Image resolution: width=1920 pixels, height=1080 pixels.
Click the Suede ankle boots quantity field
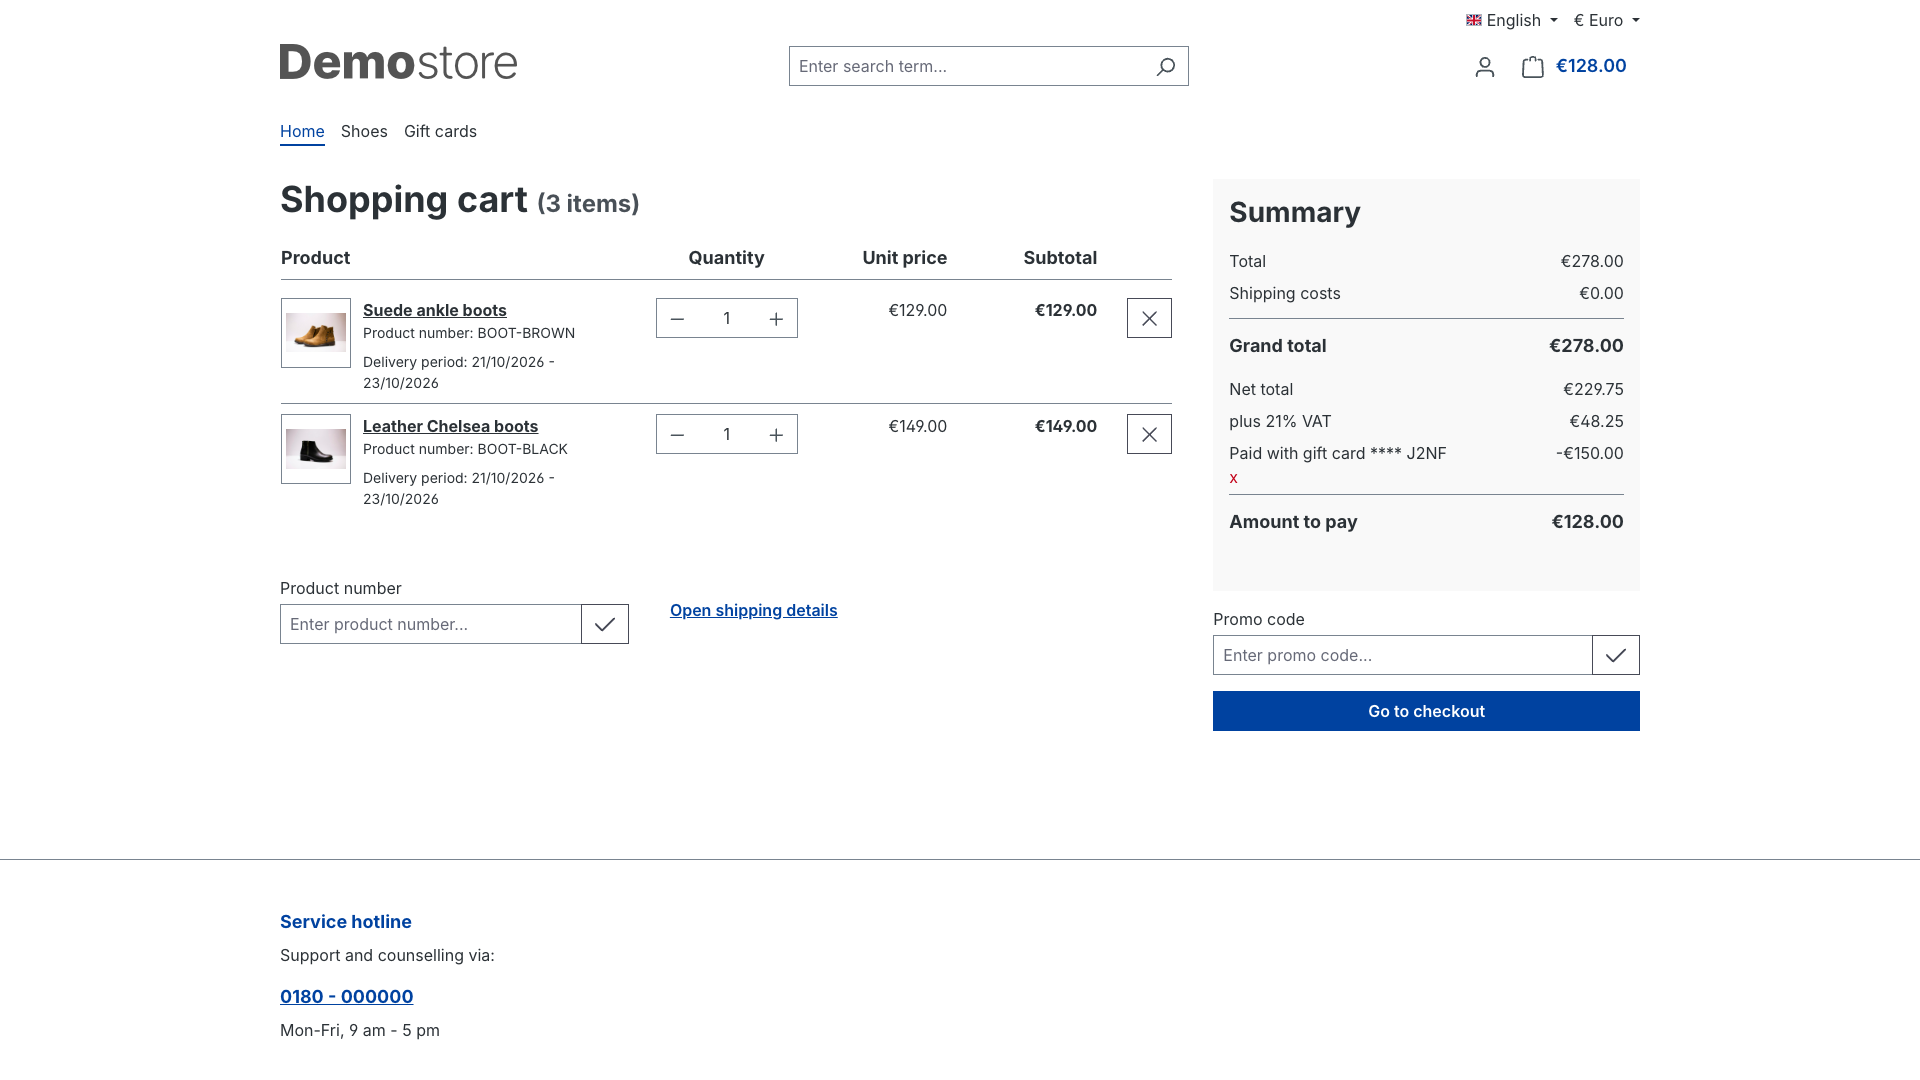tap(727, 318)
